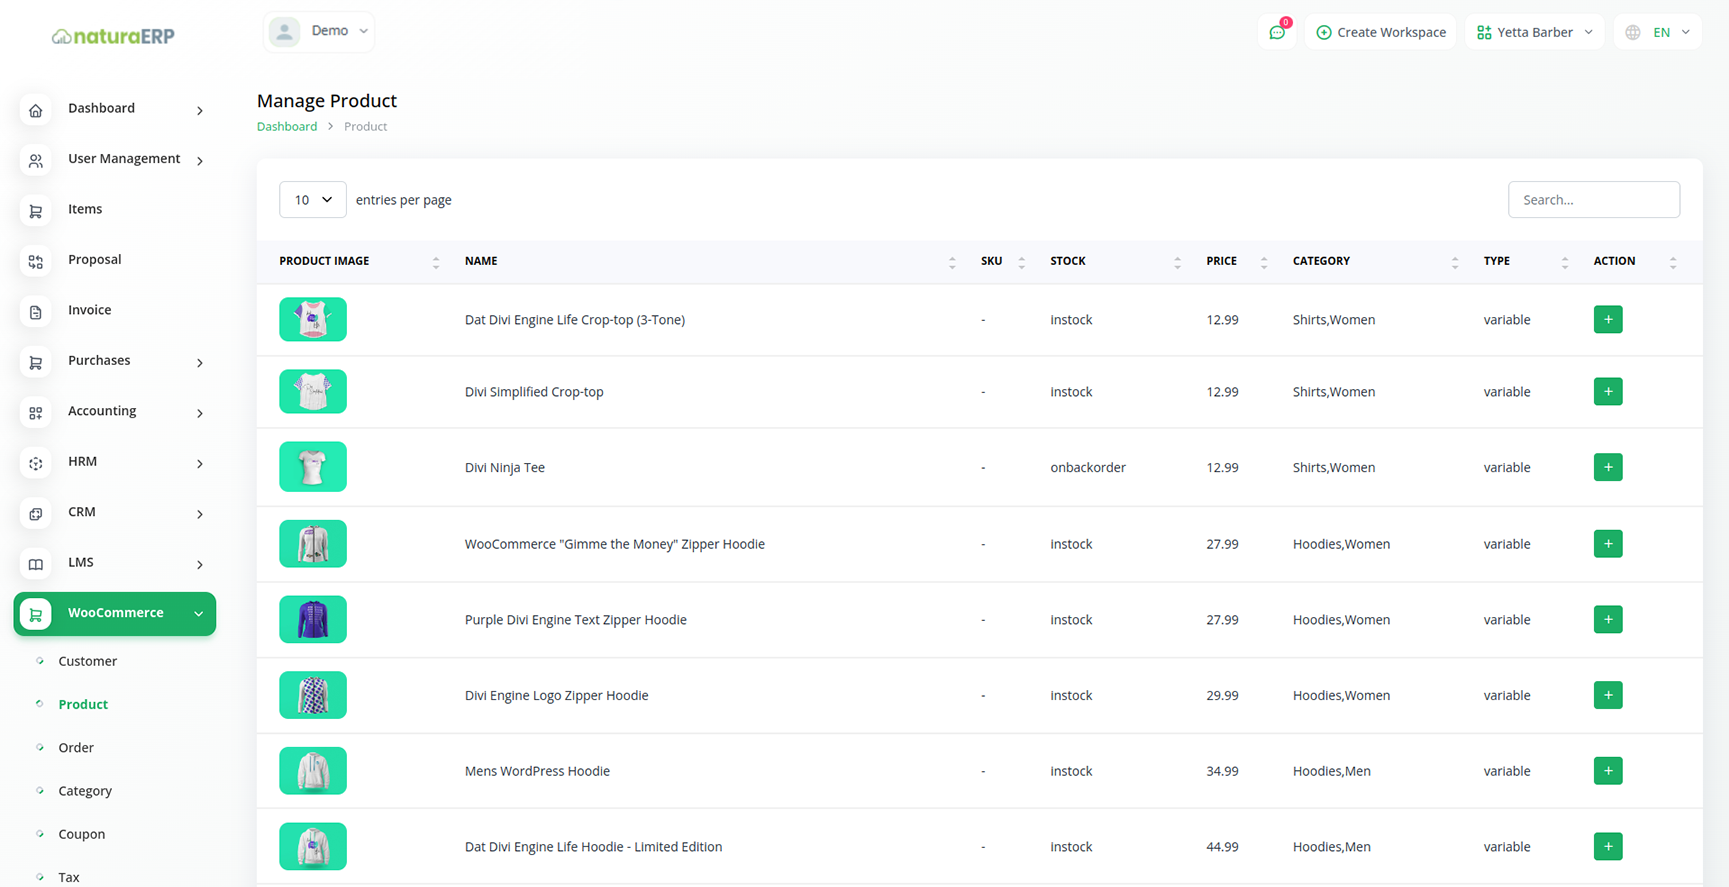Click the 'Hoodies,Men' category for Mens WordPress Hoodie
Viewport: 1729px width, 887px height.
1331,771
